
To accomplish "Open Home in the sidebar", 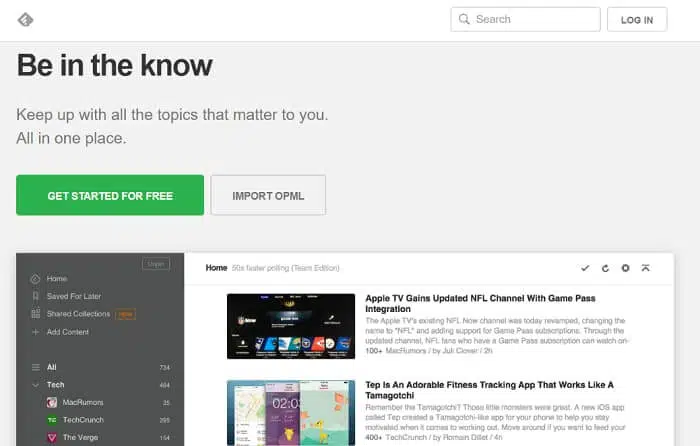I will click(57, 279).
